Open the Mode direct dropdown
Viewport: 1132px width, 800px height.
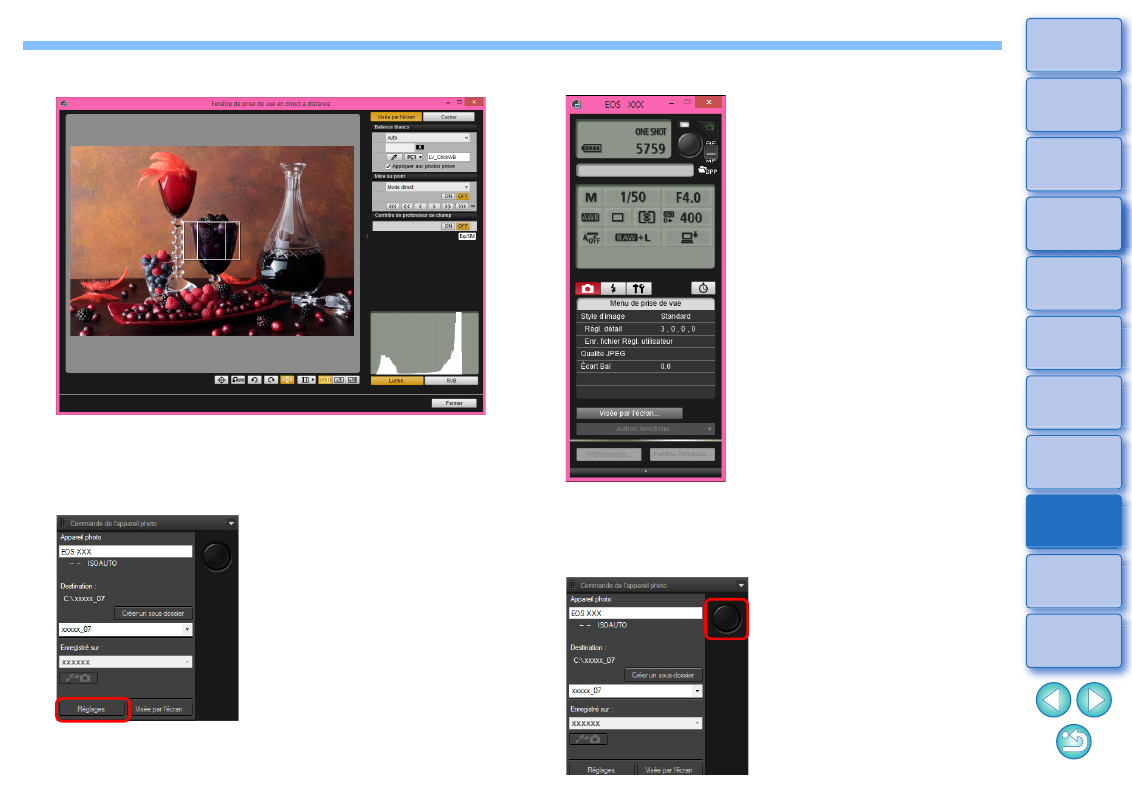(x=427, y=187)
